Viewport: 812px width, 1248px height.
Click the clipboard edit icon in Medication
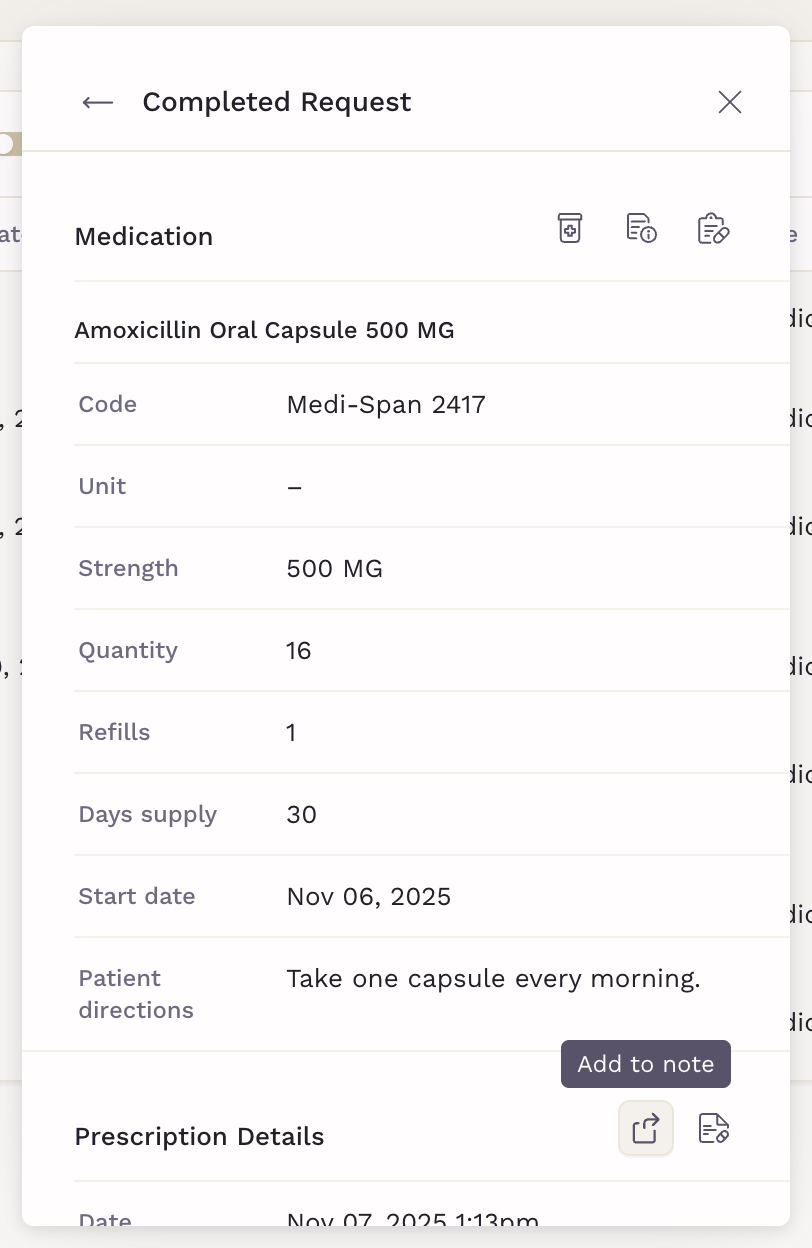tap(712, 228)
